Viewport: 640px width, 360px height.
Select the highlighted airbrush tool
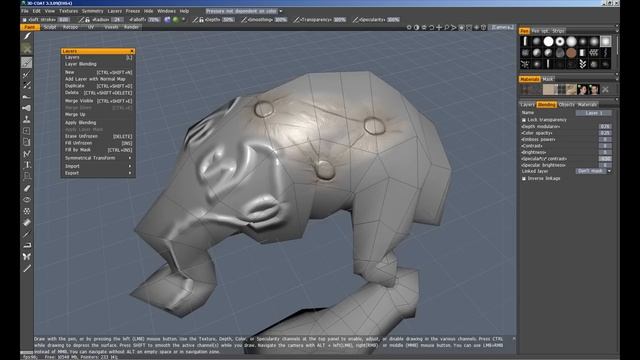pyautogui.click(x=27, y=63)
